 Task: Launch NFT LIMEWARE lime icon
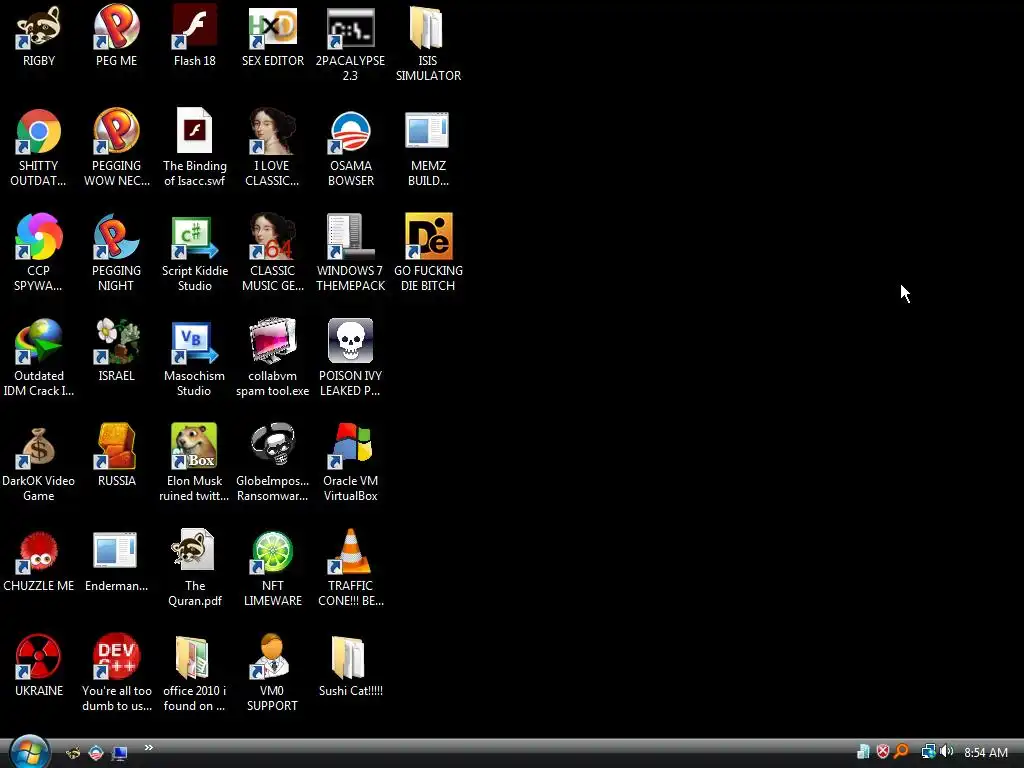[x=272, y=551]
